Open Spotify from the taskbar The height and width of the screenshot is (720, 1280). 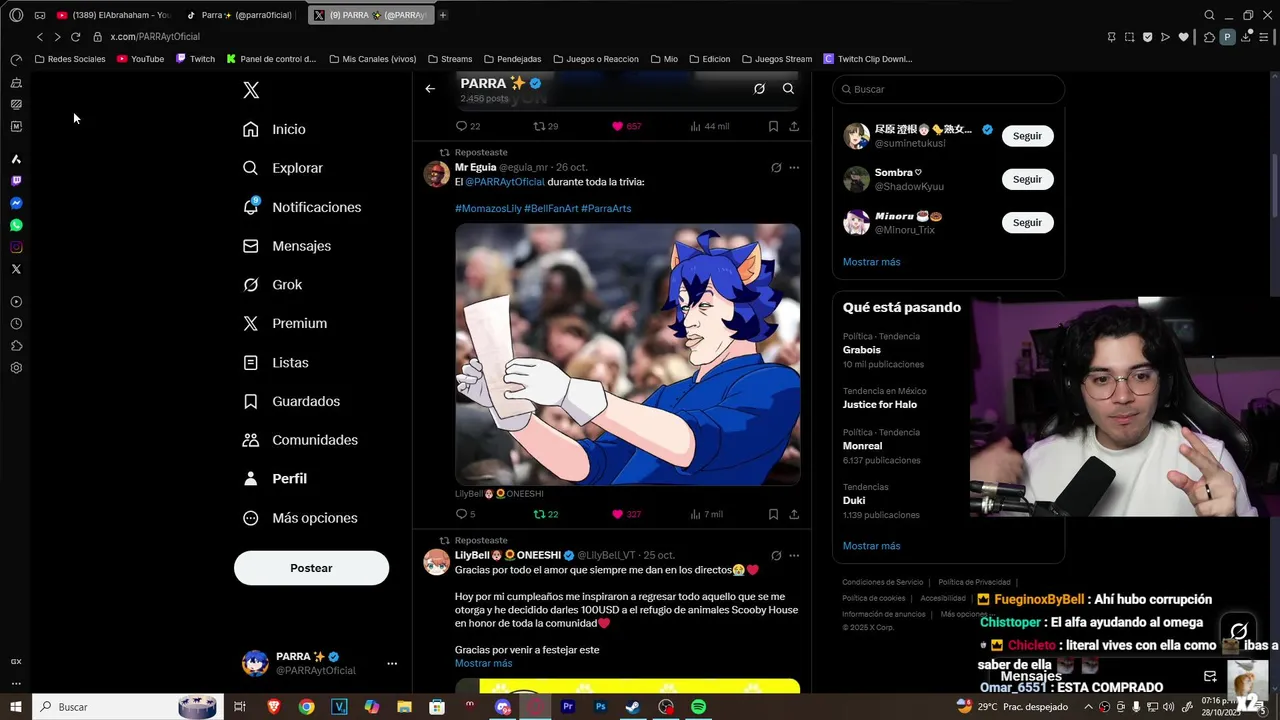coord(698,707)
